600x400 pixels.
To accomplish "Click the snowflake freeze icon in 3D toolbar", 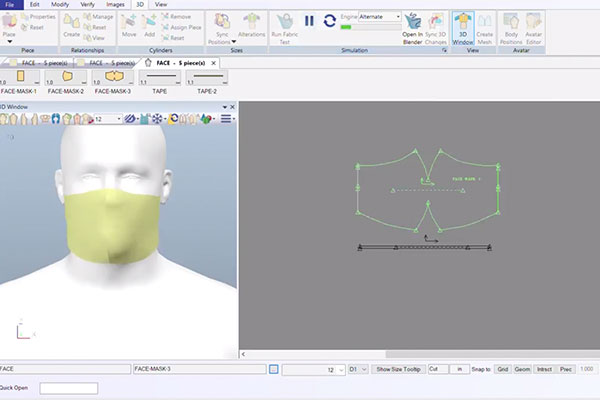I will coord(158,119).
